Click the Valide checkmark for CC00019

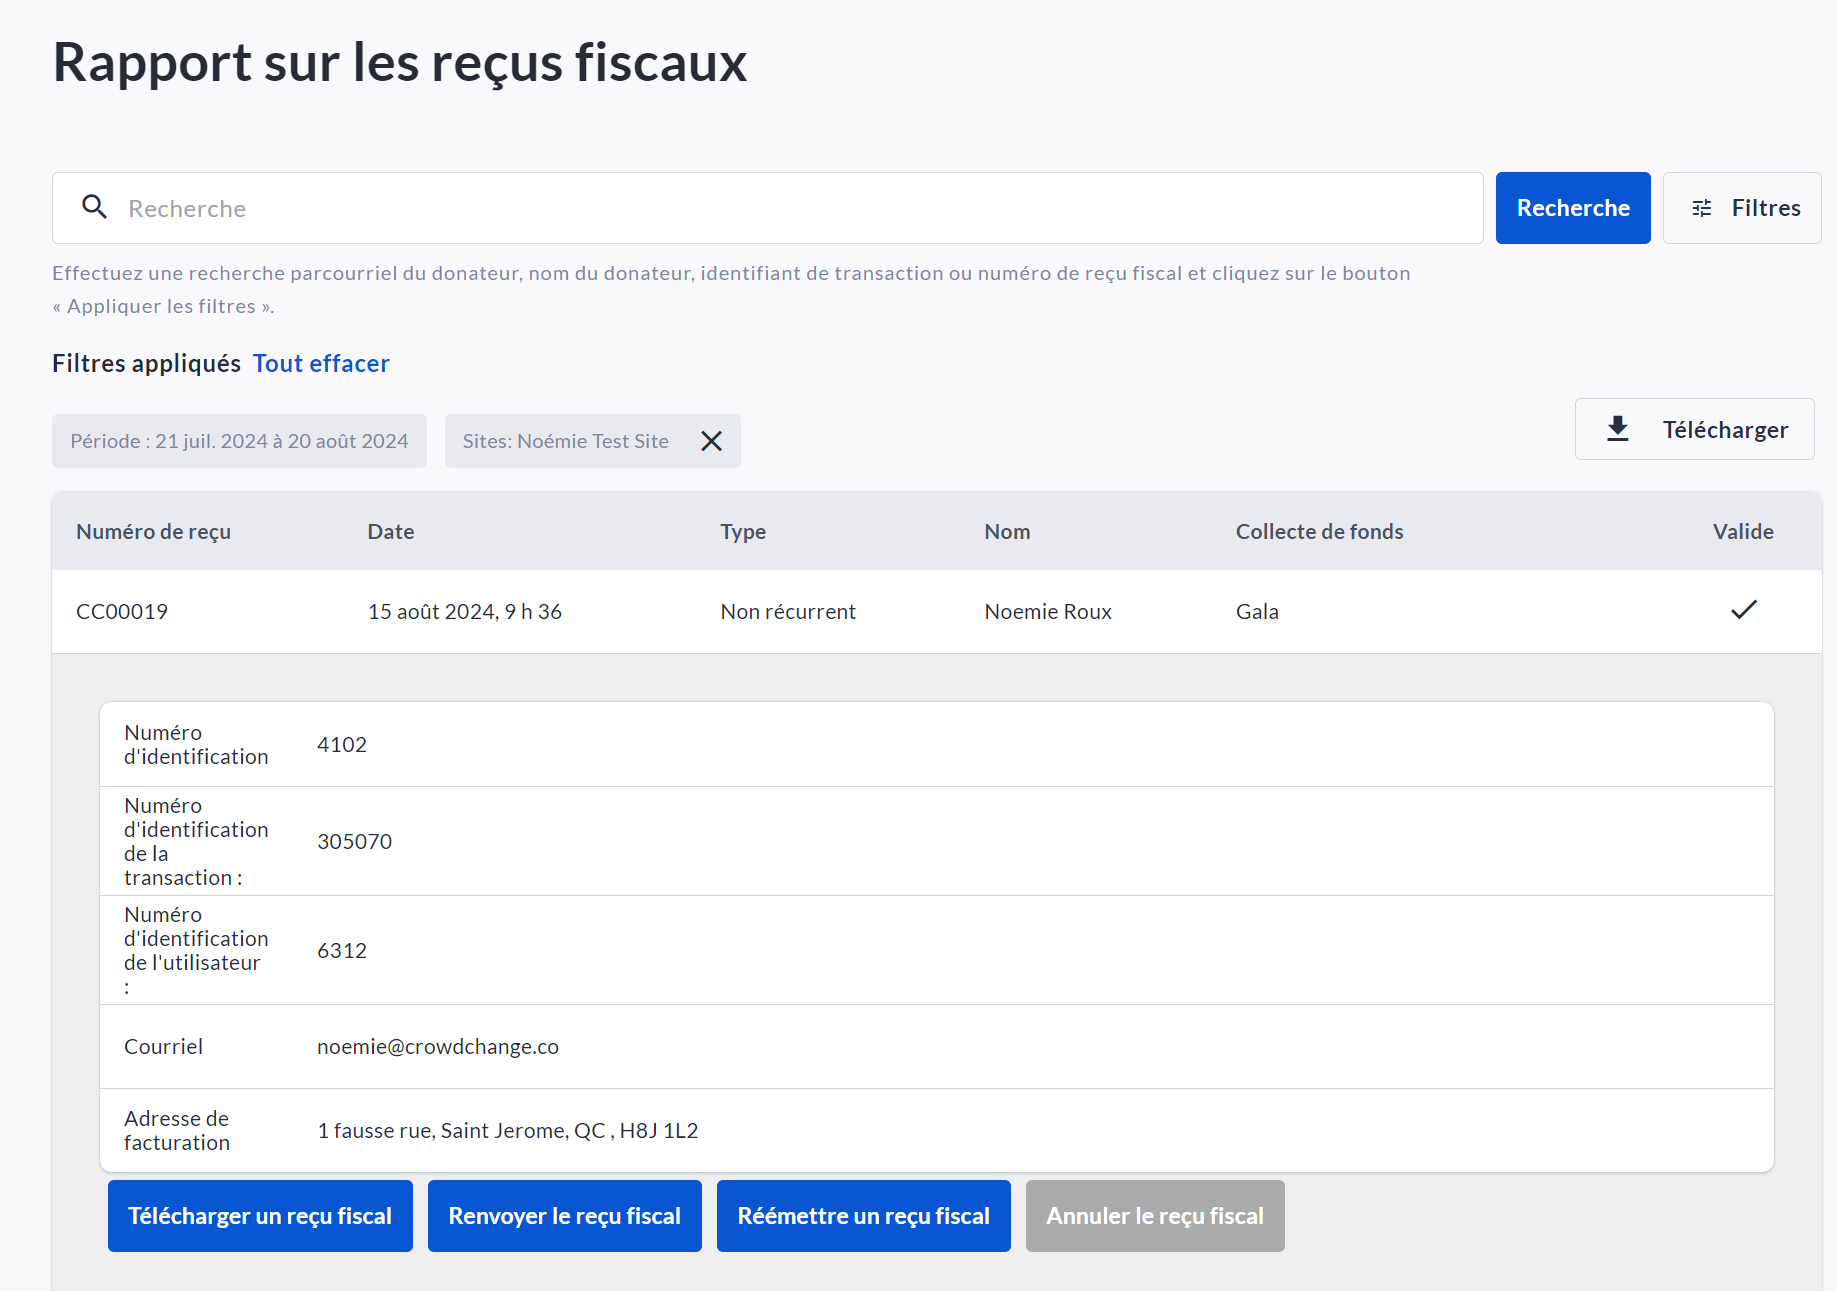[x=1743, y=610]
